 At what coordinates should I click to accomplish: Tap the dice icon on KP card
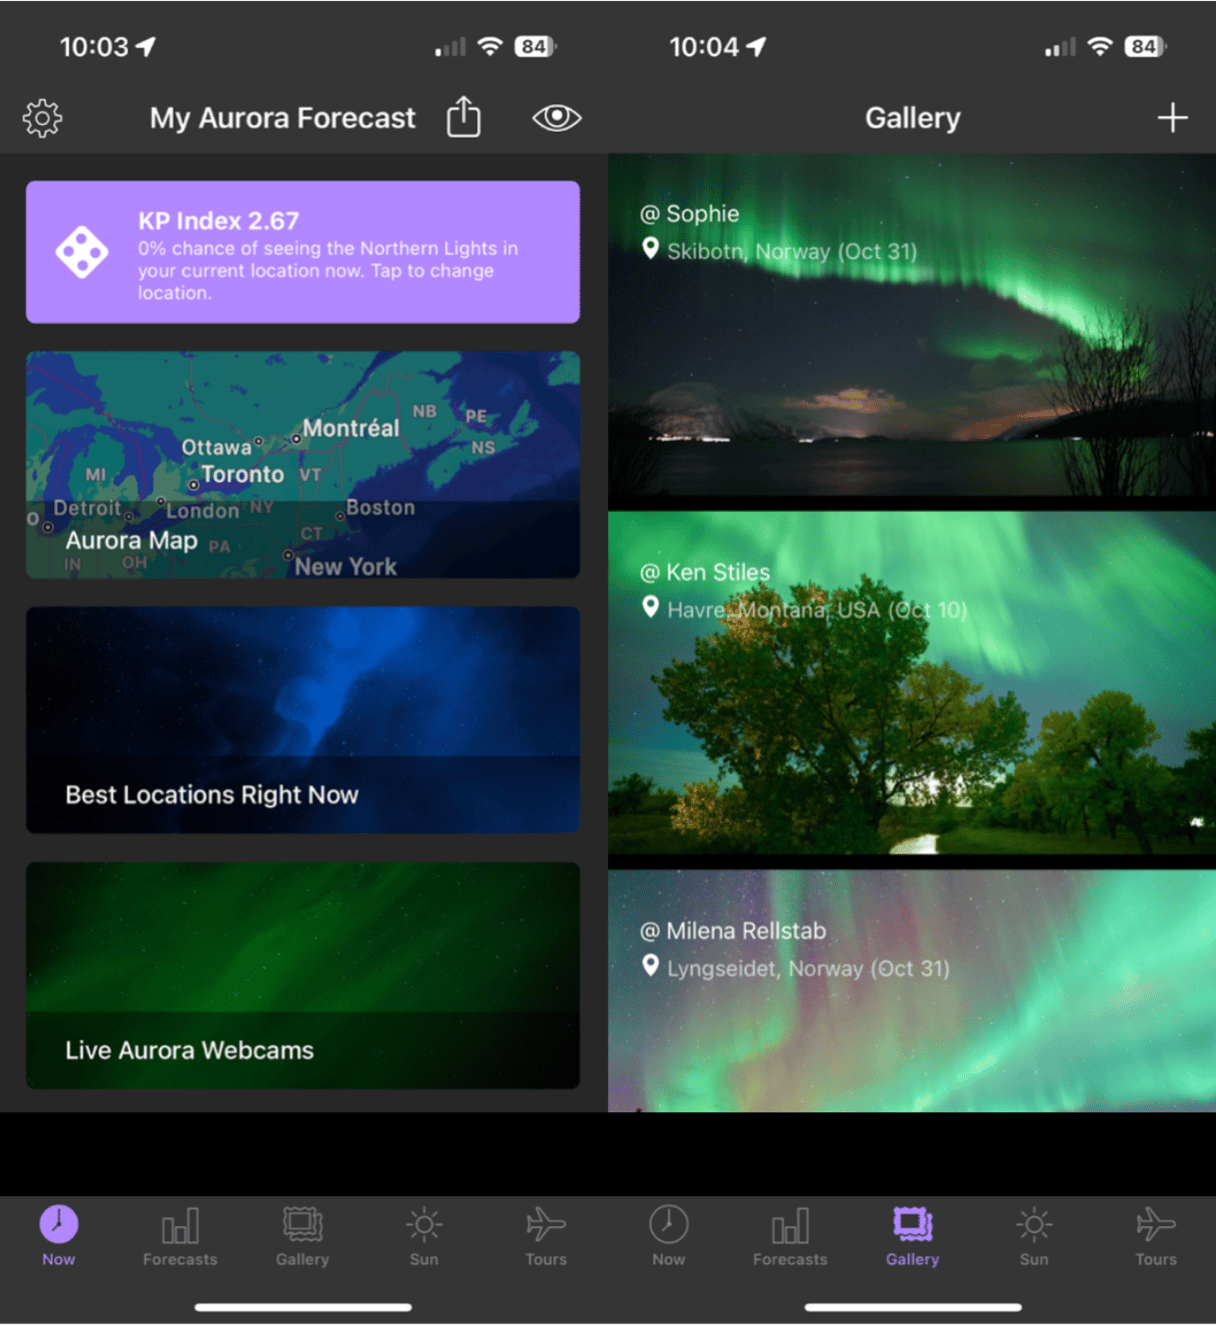[82, 252]
